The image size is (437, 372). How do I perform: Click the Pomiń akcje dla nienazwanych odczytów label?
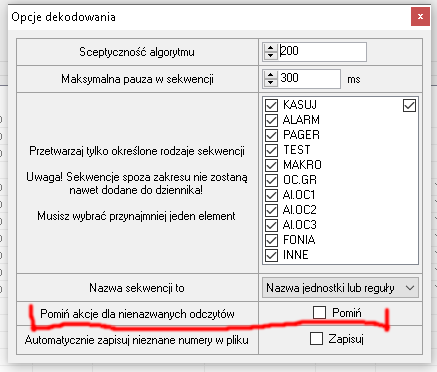(x=137, y=314)
